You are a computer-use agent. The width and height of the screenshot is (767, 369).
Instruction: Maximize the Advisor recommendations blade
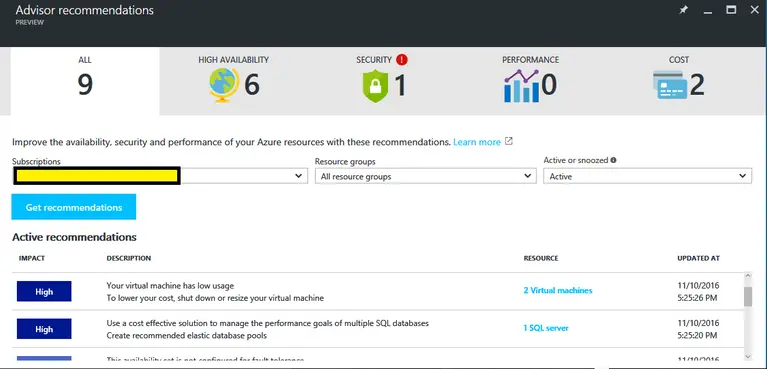731,10
